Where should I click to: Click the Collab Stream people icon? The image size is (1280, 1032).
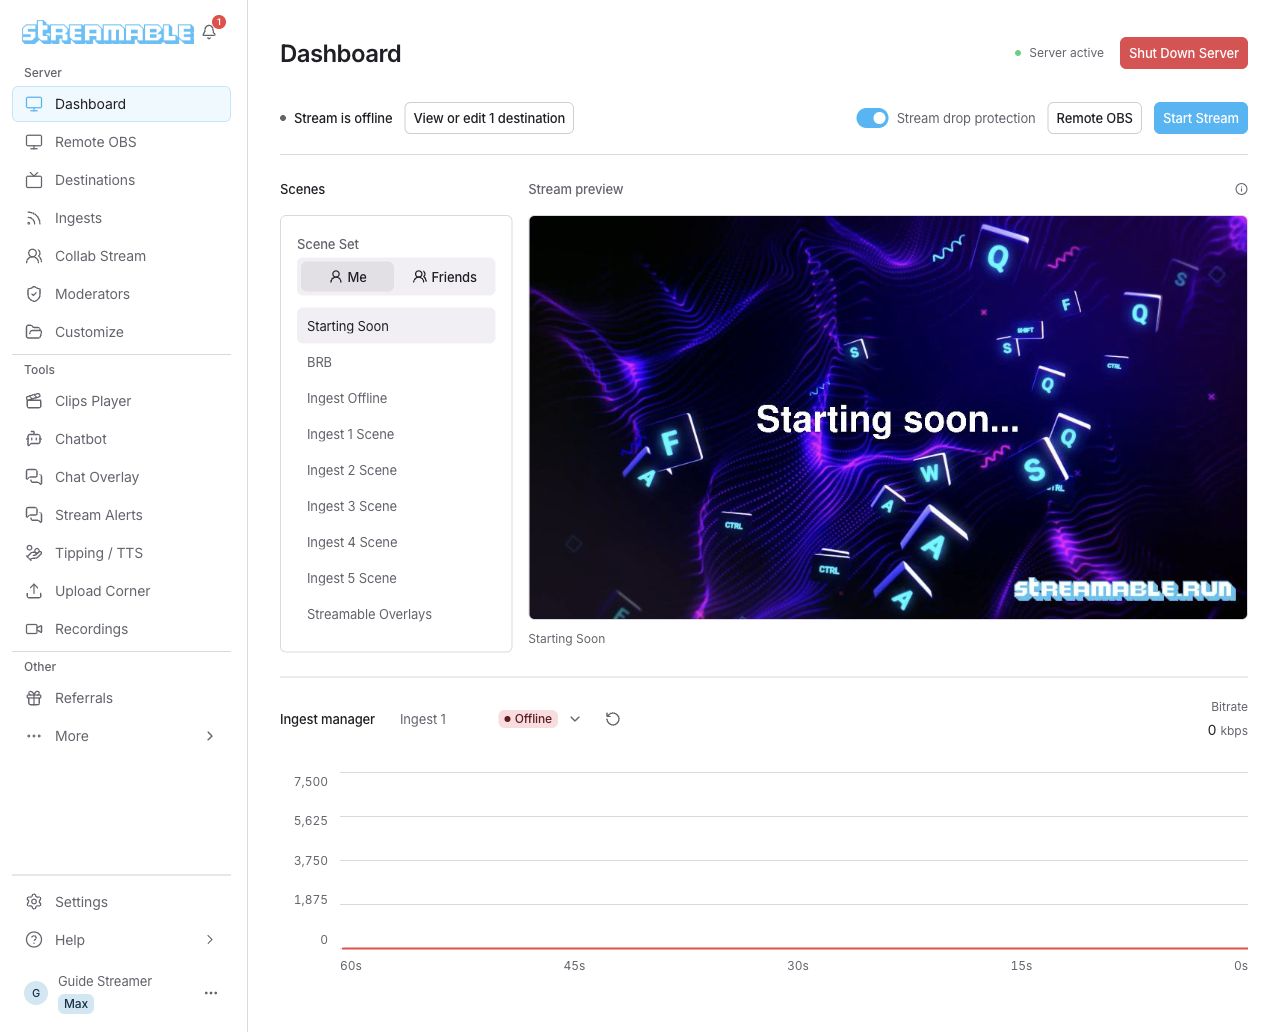click(34, 256)
